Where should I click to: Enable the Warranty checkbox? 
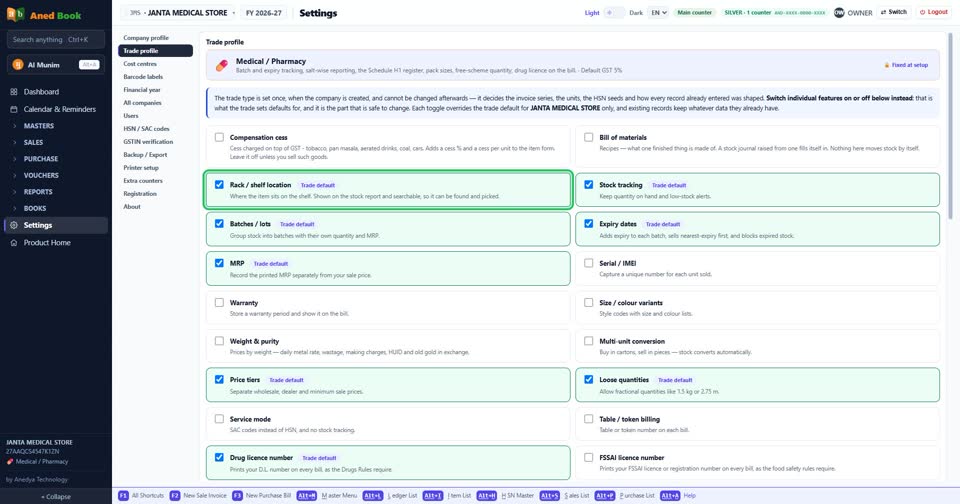[x=219, y=303]
